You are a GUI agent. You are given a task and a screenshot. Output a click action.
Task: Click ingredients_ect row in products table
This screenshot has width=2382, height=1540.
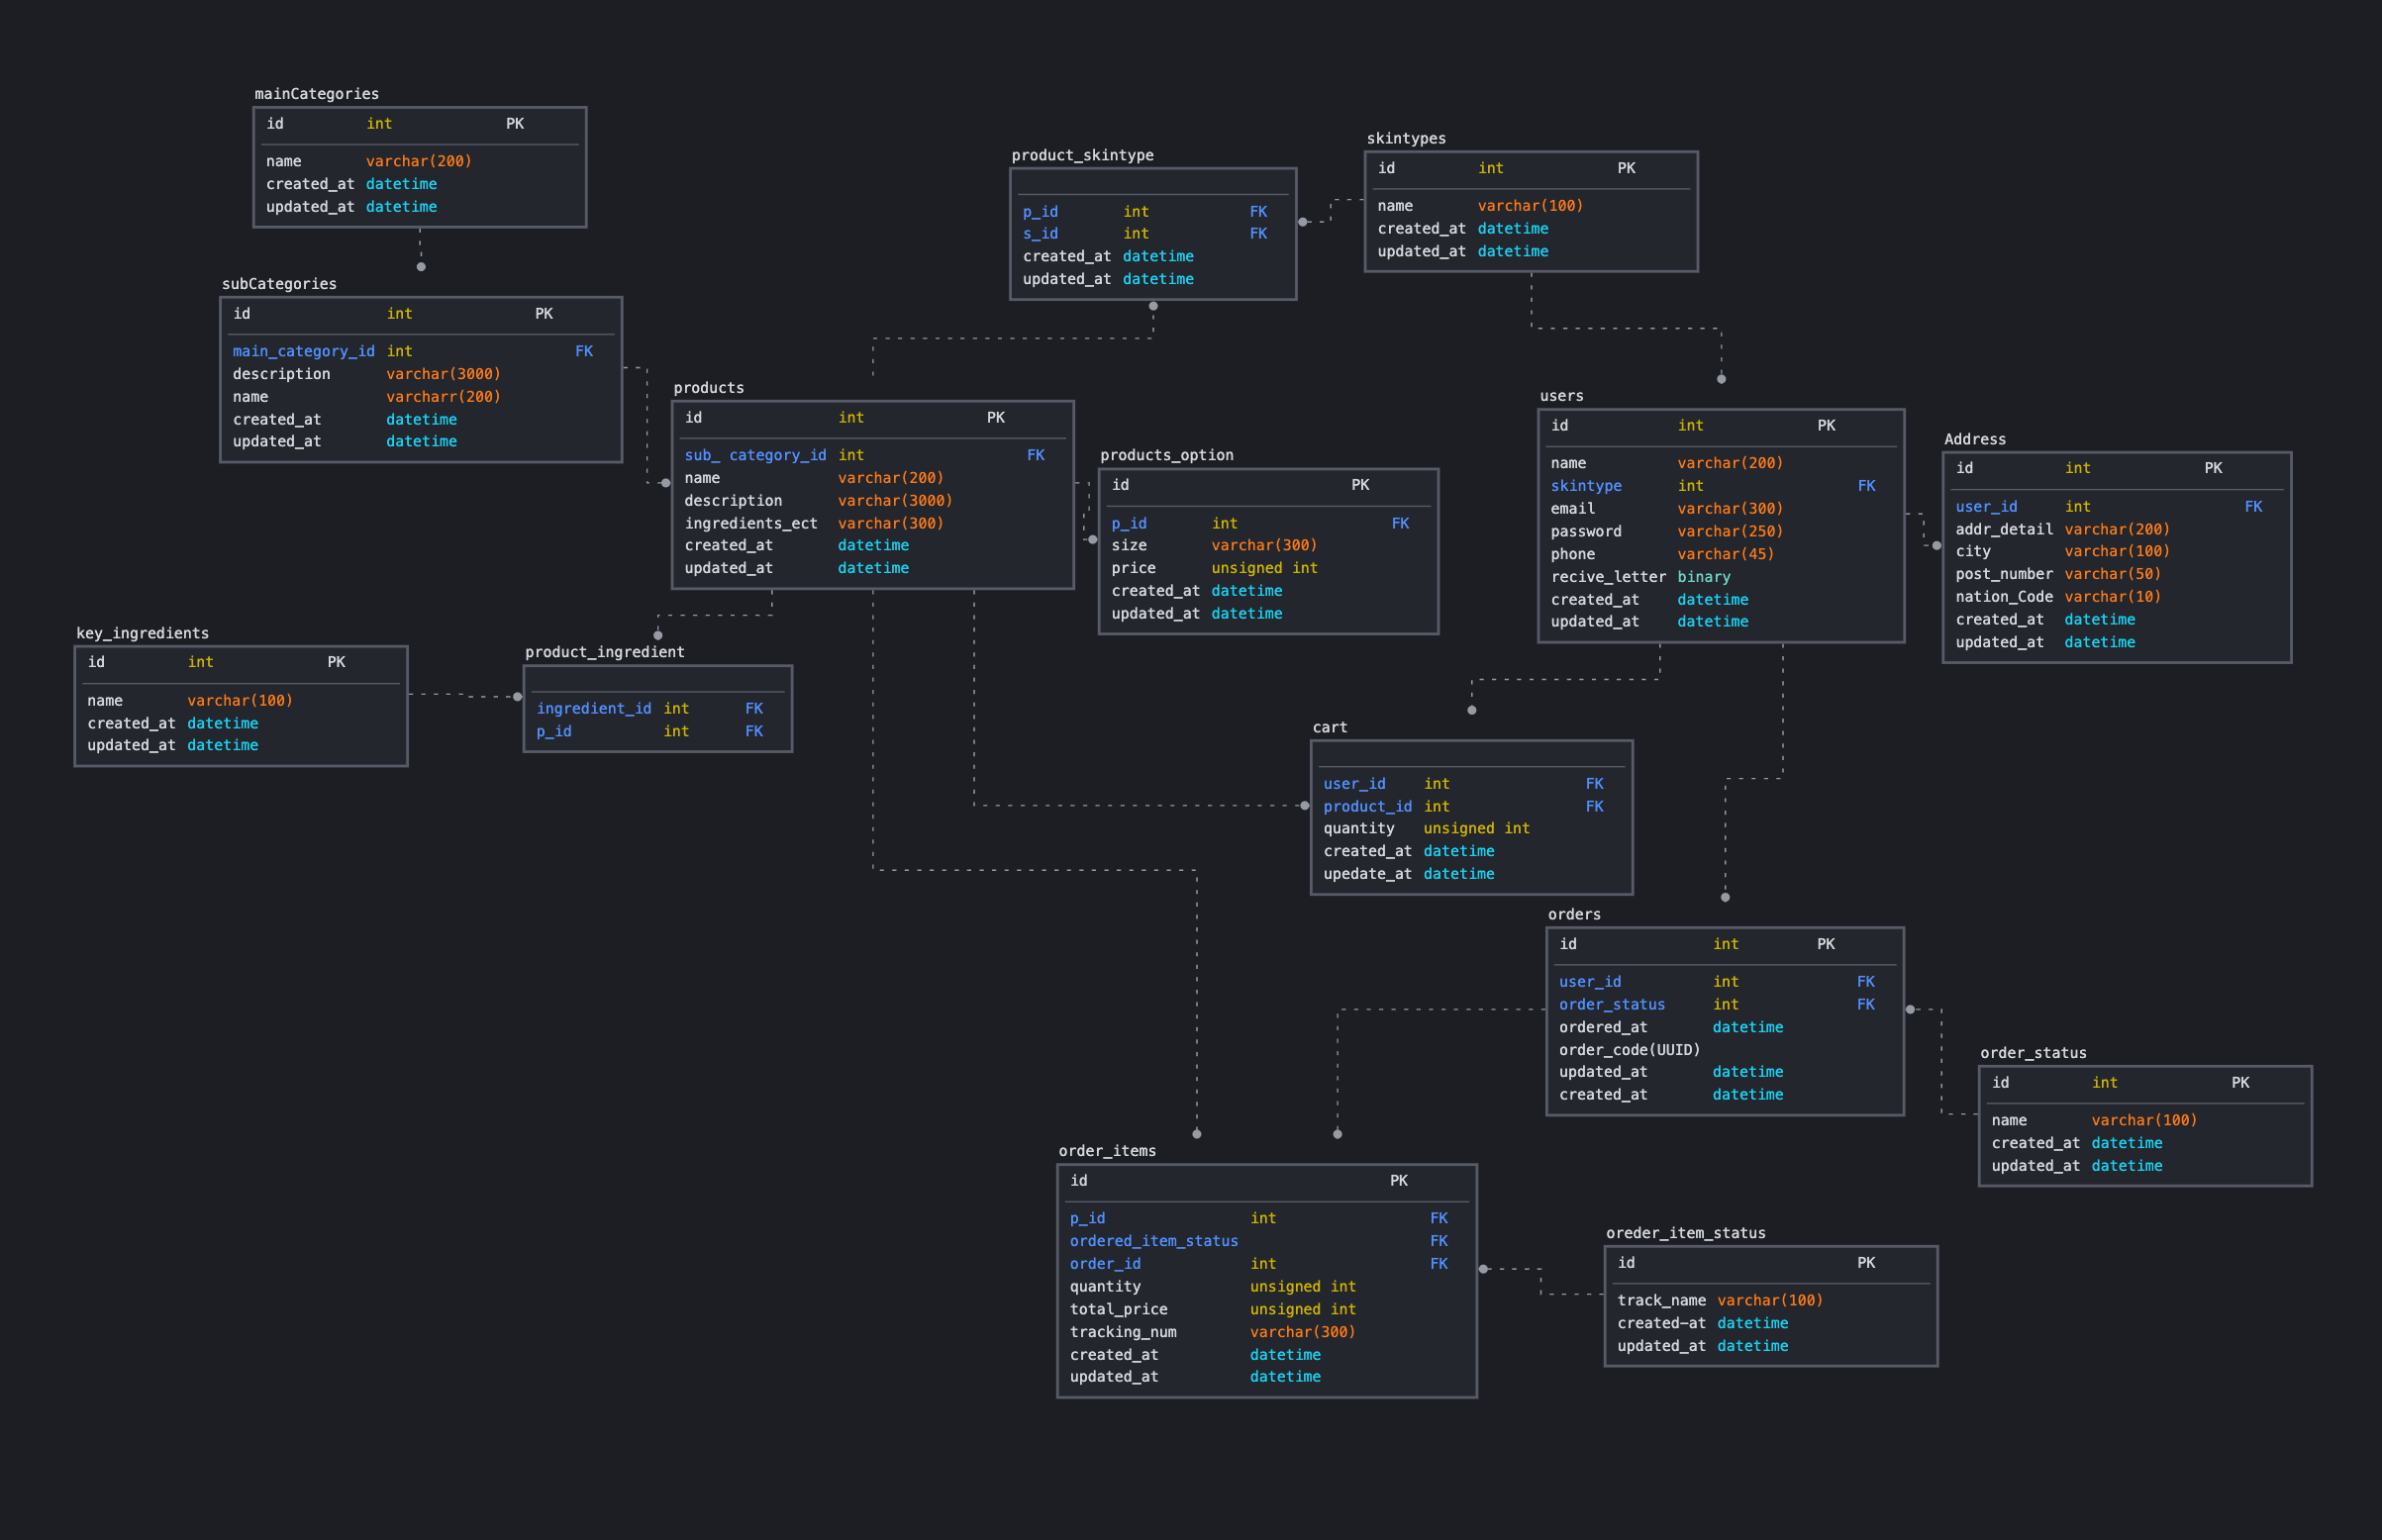point(750,523)
